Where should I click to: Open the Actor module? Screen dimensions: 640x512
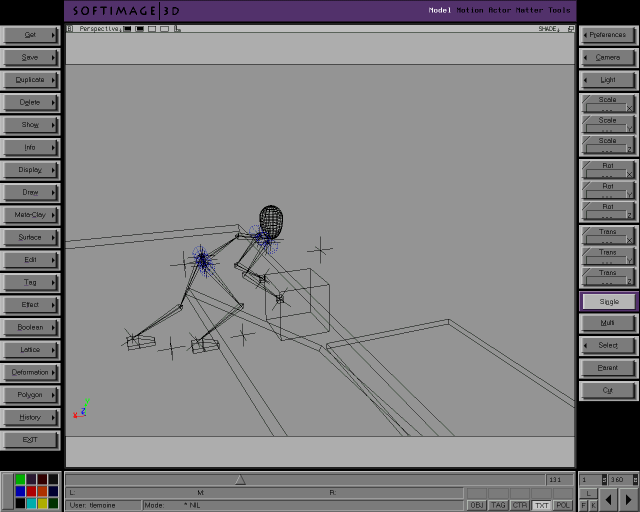(501, 10)
